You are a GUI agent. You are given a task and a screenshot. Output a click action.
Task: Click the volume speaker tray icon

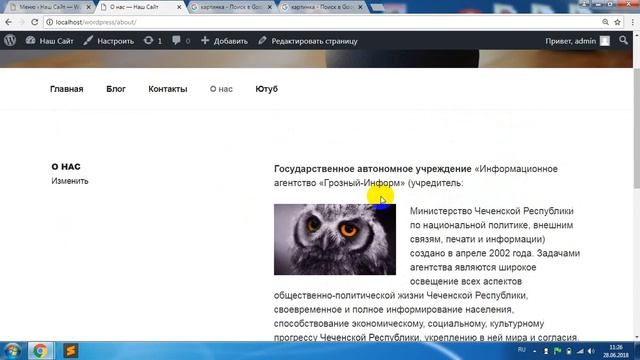point(591,351)
